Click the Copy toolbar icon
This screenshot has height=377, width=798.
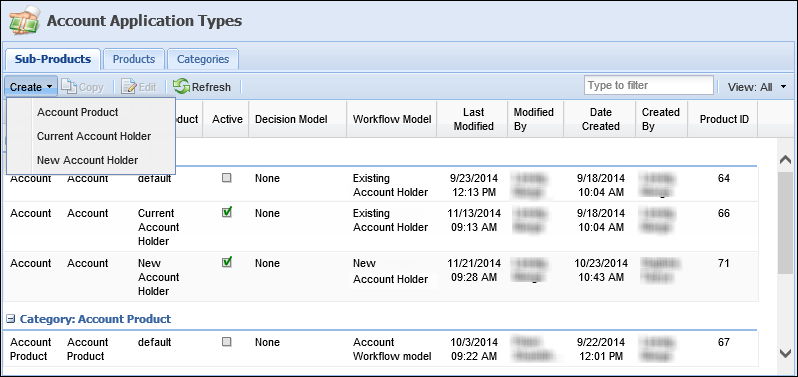(69, 87)
